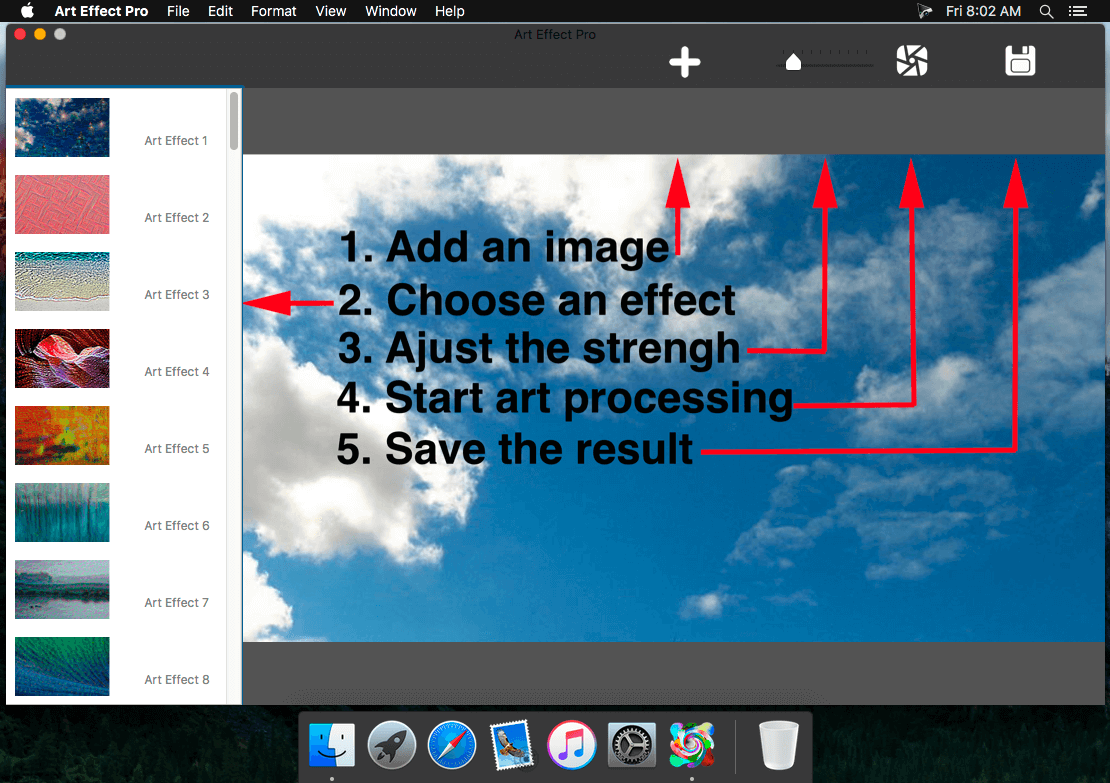The height and width of the screenshot is (783, 1110).
Task: Pick the Art Effect 4 thumbnail
Action: pyautogui.click(x=62, y=358)
